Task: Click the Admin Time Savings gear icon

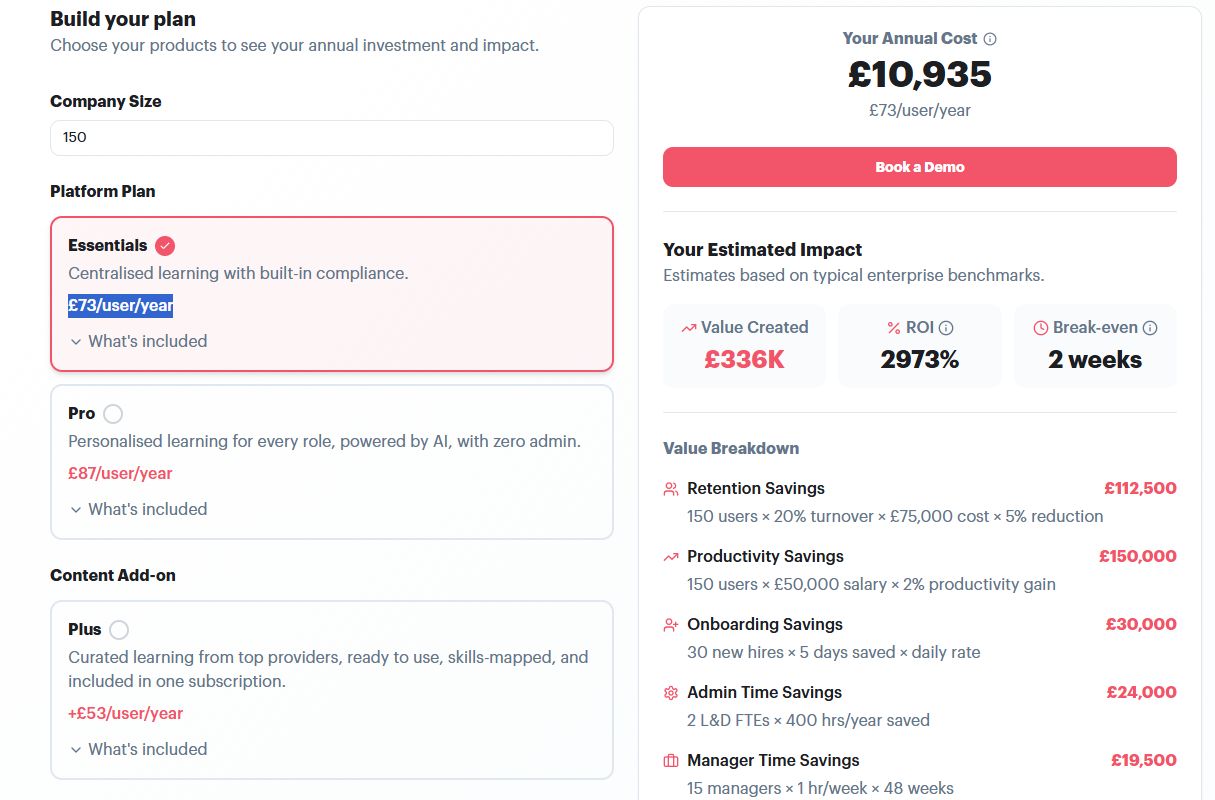Action: click(x=671, y=693)
